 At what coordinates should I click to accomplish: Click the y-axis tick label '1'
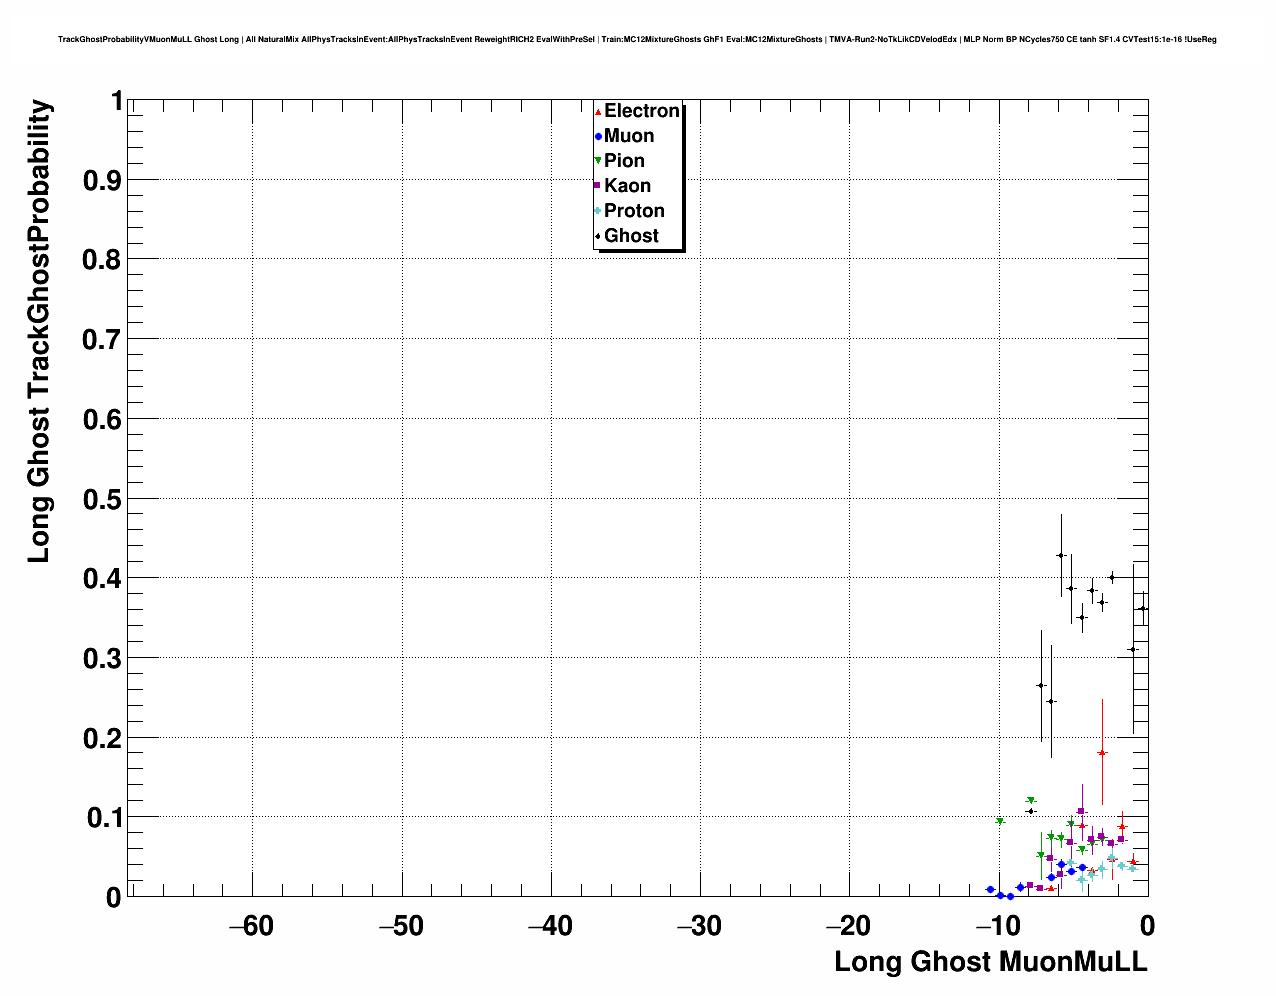click(117, 101)
